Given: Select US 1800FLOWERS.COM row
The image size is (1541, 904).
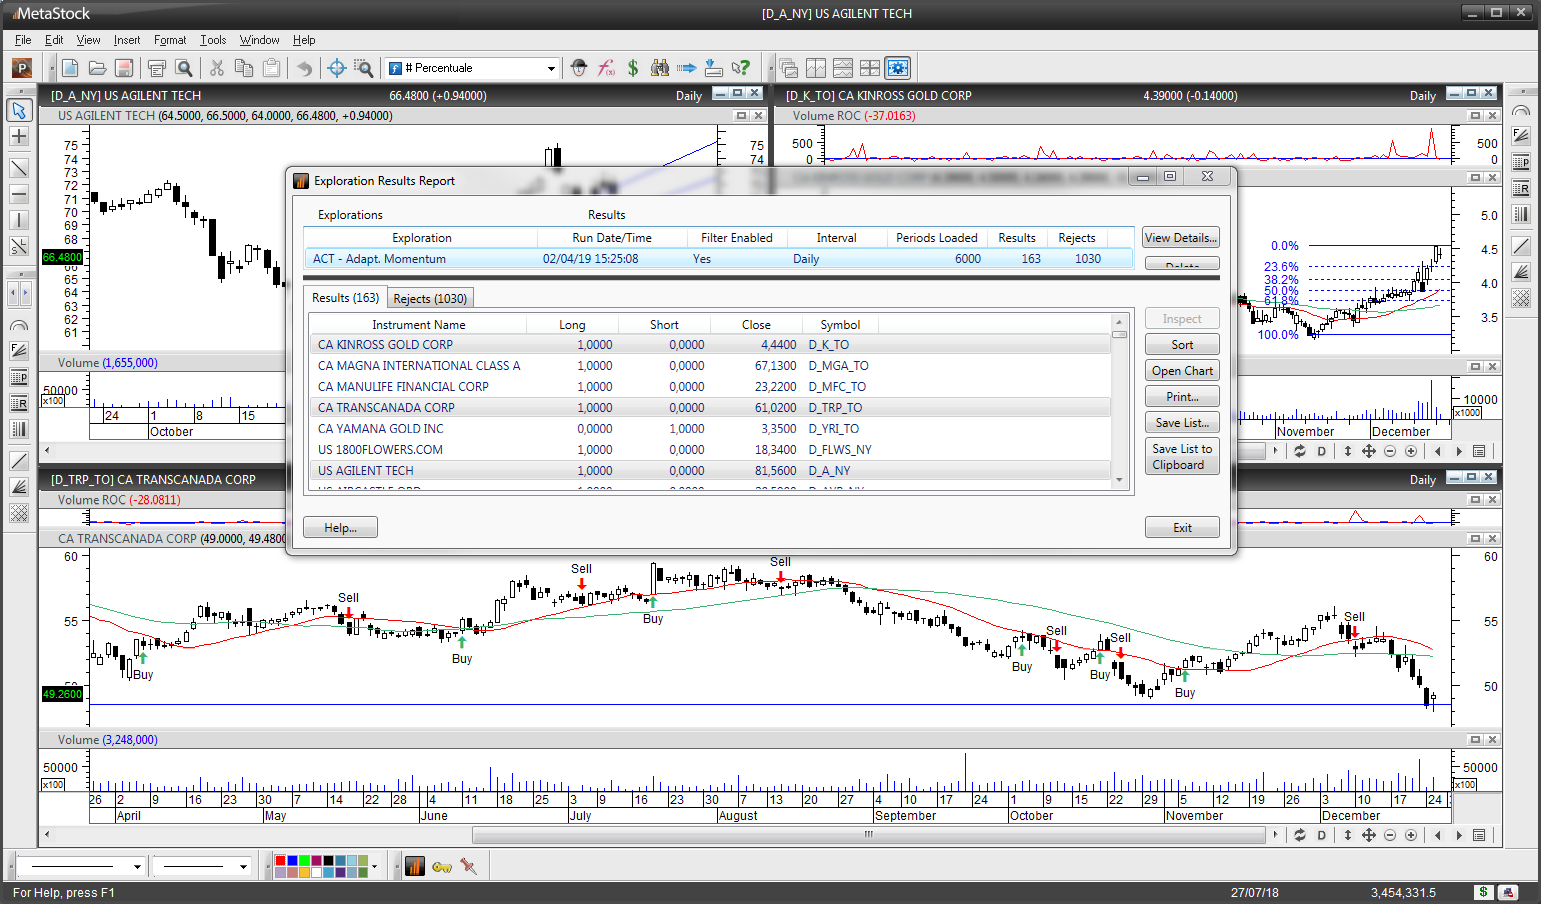Looking at the screenshot, I should coord(710,450).
